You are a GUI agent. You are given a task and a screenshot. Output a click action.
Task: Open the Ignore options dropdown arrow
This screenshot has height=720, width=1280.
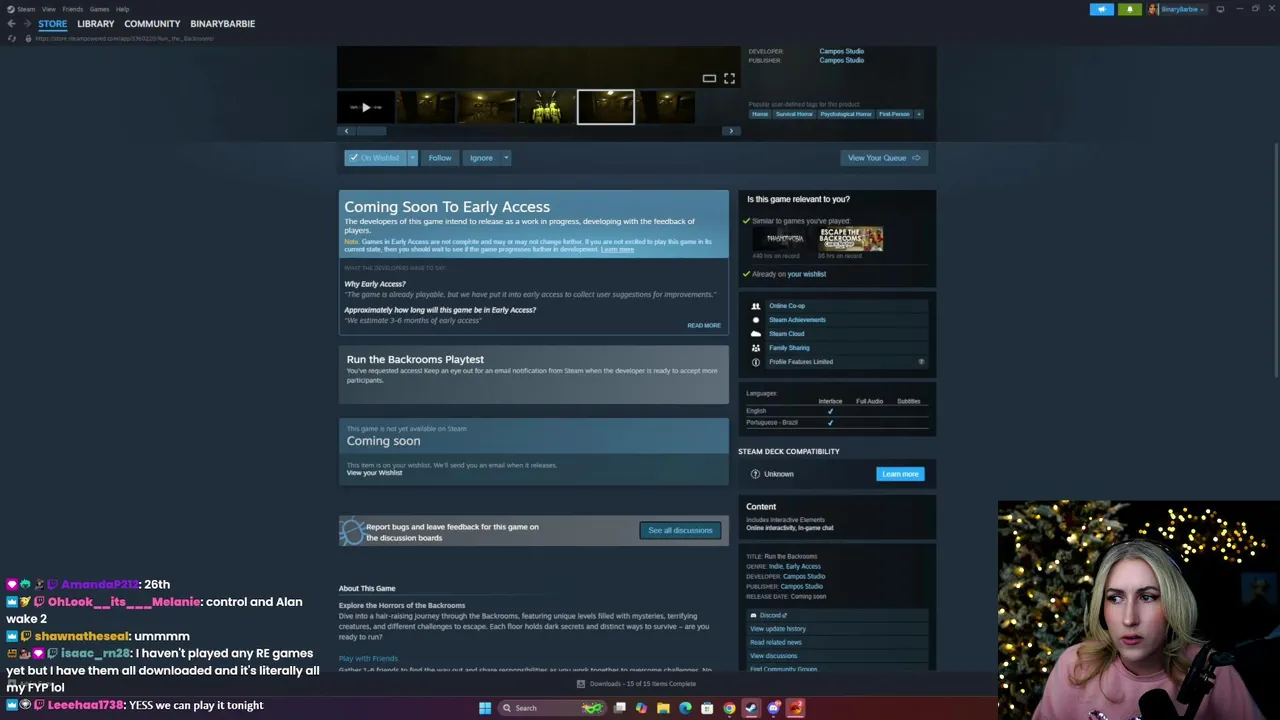(506, 158)
